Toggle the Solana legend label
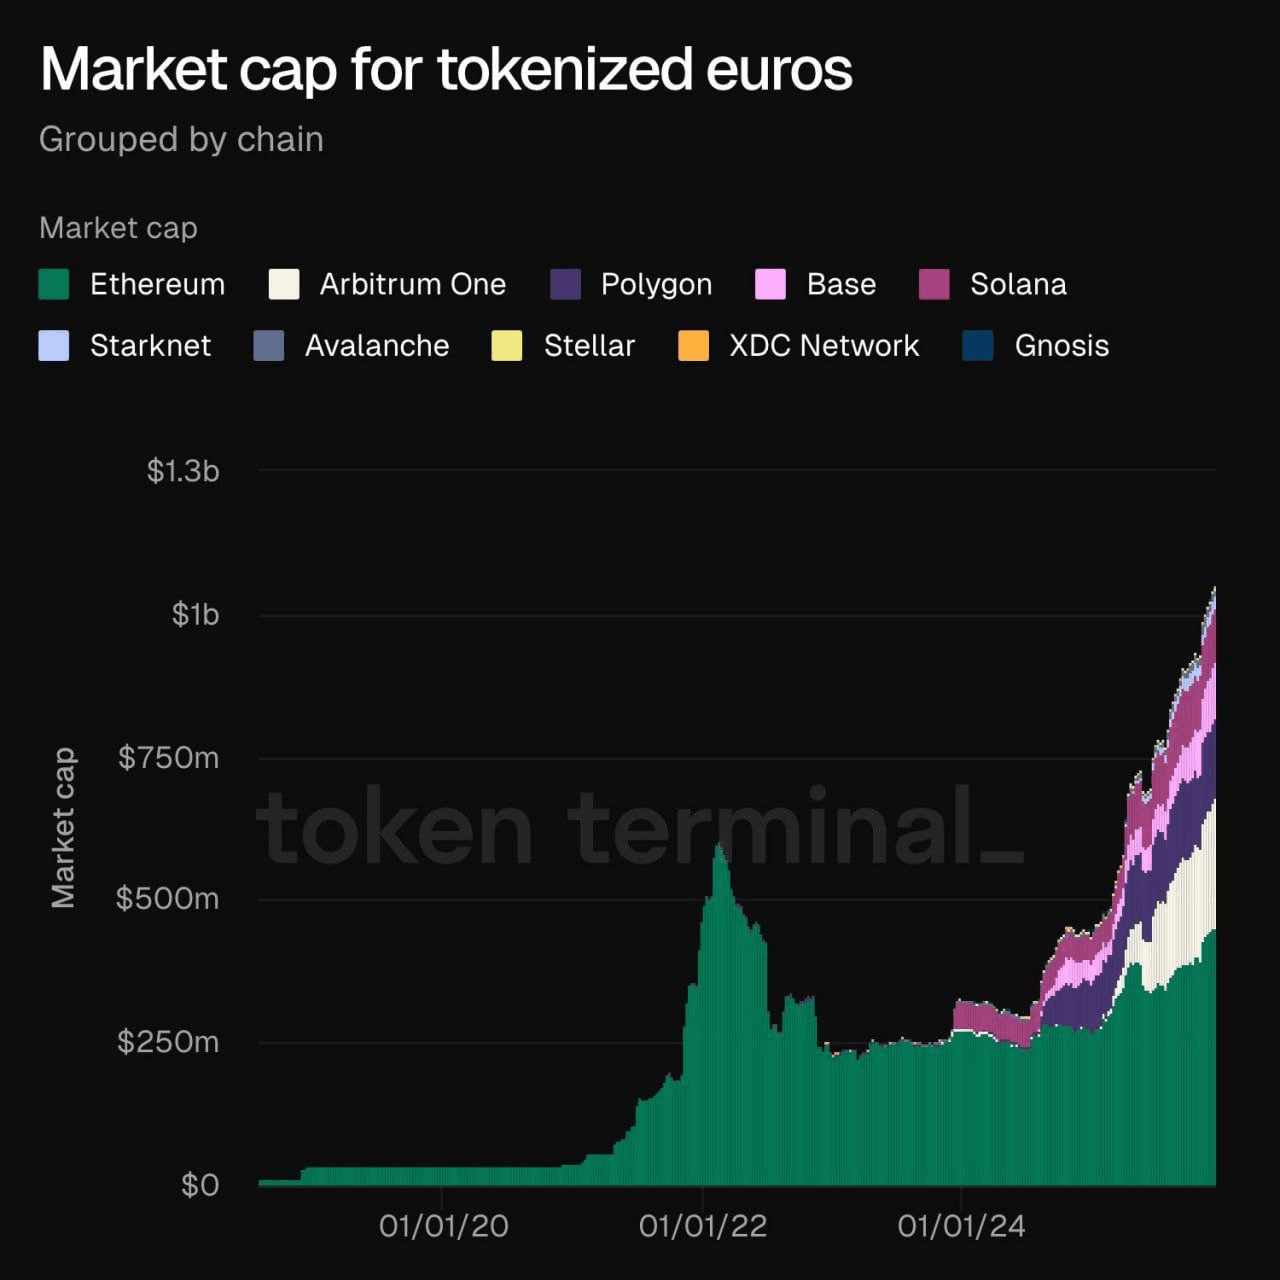Screen dimensions: 1280x1280 [x=1018, y=285]
